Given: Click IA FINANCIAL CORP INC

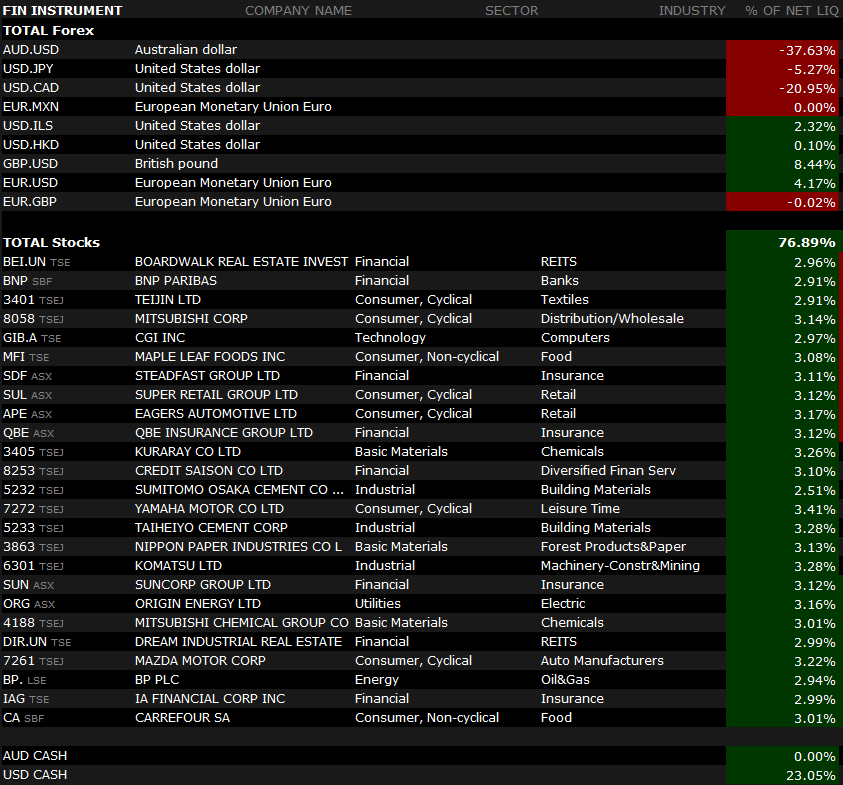Looking at the screenshot, I should pos(210,699).
